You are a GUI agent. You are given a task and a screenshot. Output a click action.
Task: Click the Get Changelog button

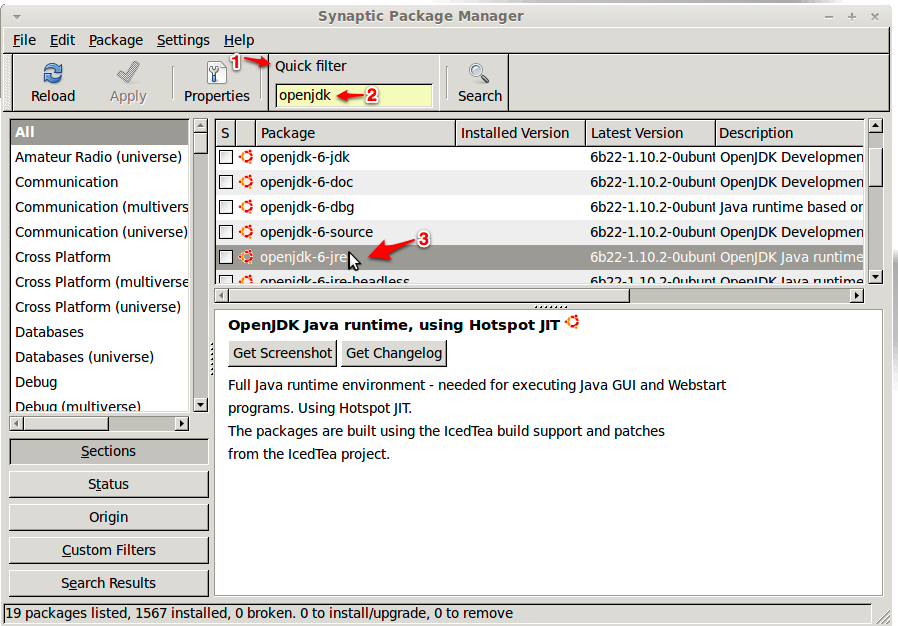point(394,353)
